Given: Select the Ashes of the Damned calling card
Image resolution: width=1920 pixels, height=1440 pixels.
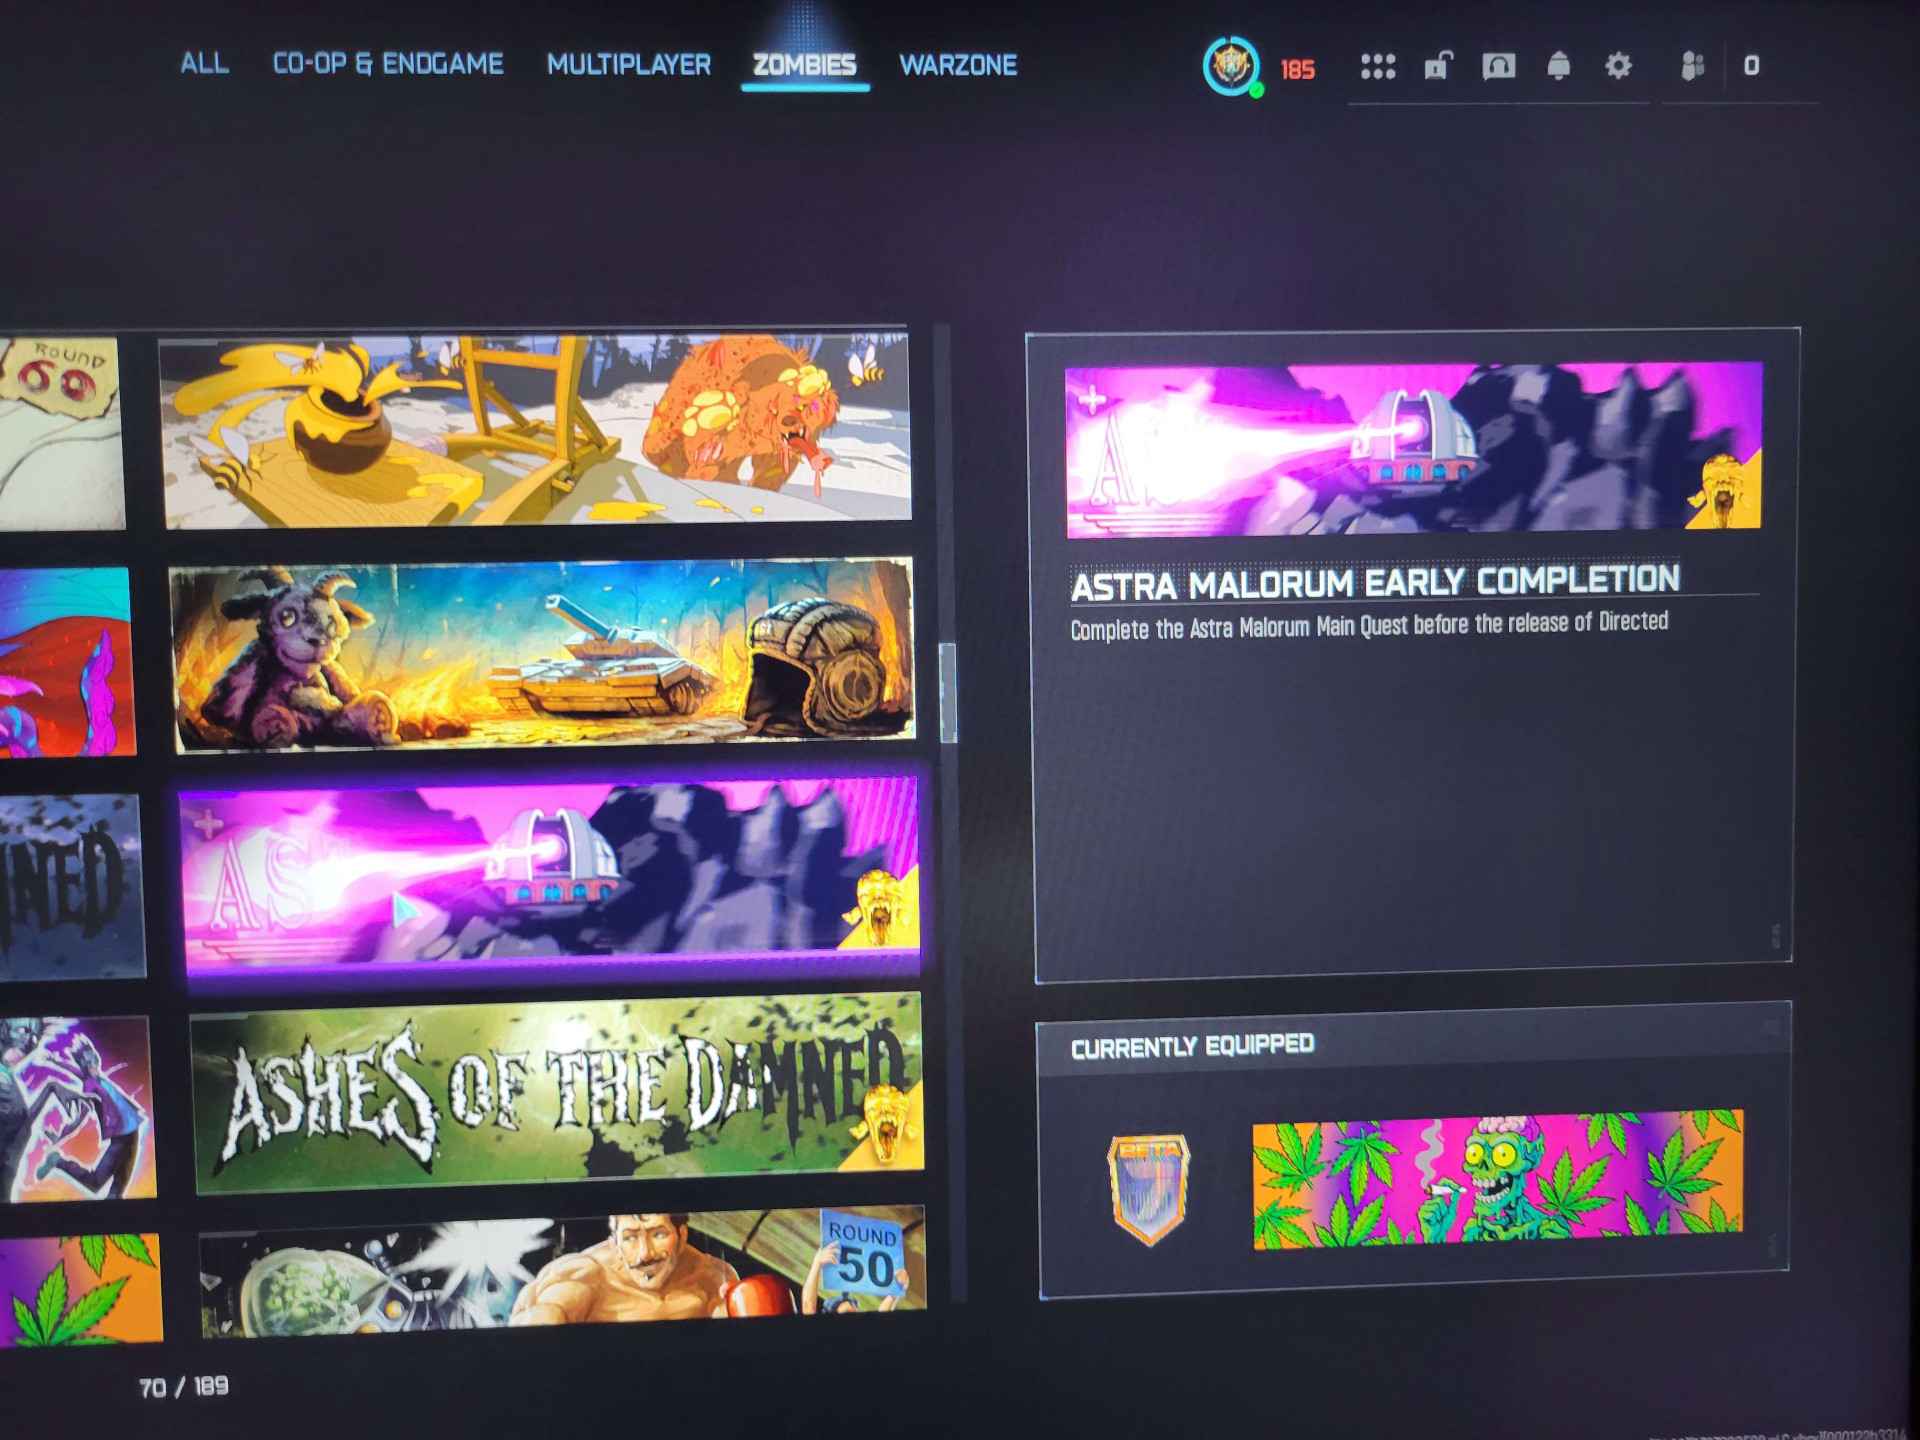Looking at the screenshot, I should coord(557,1093).
